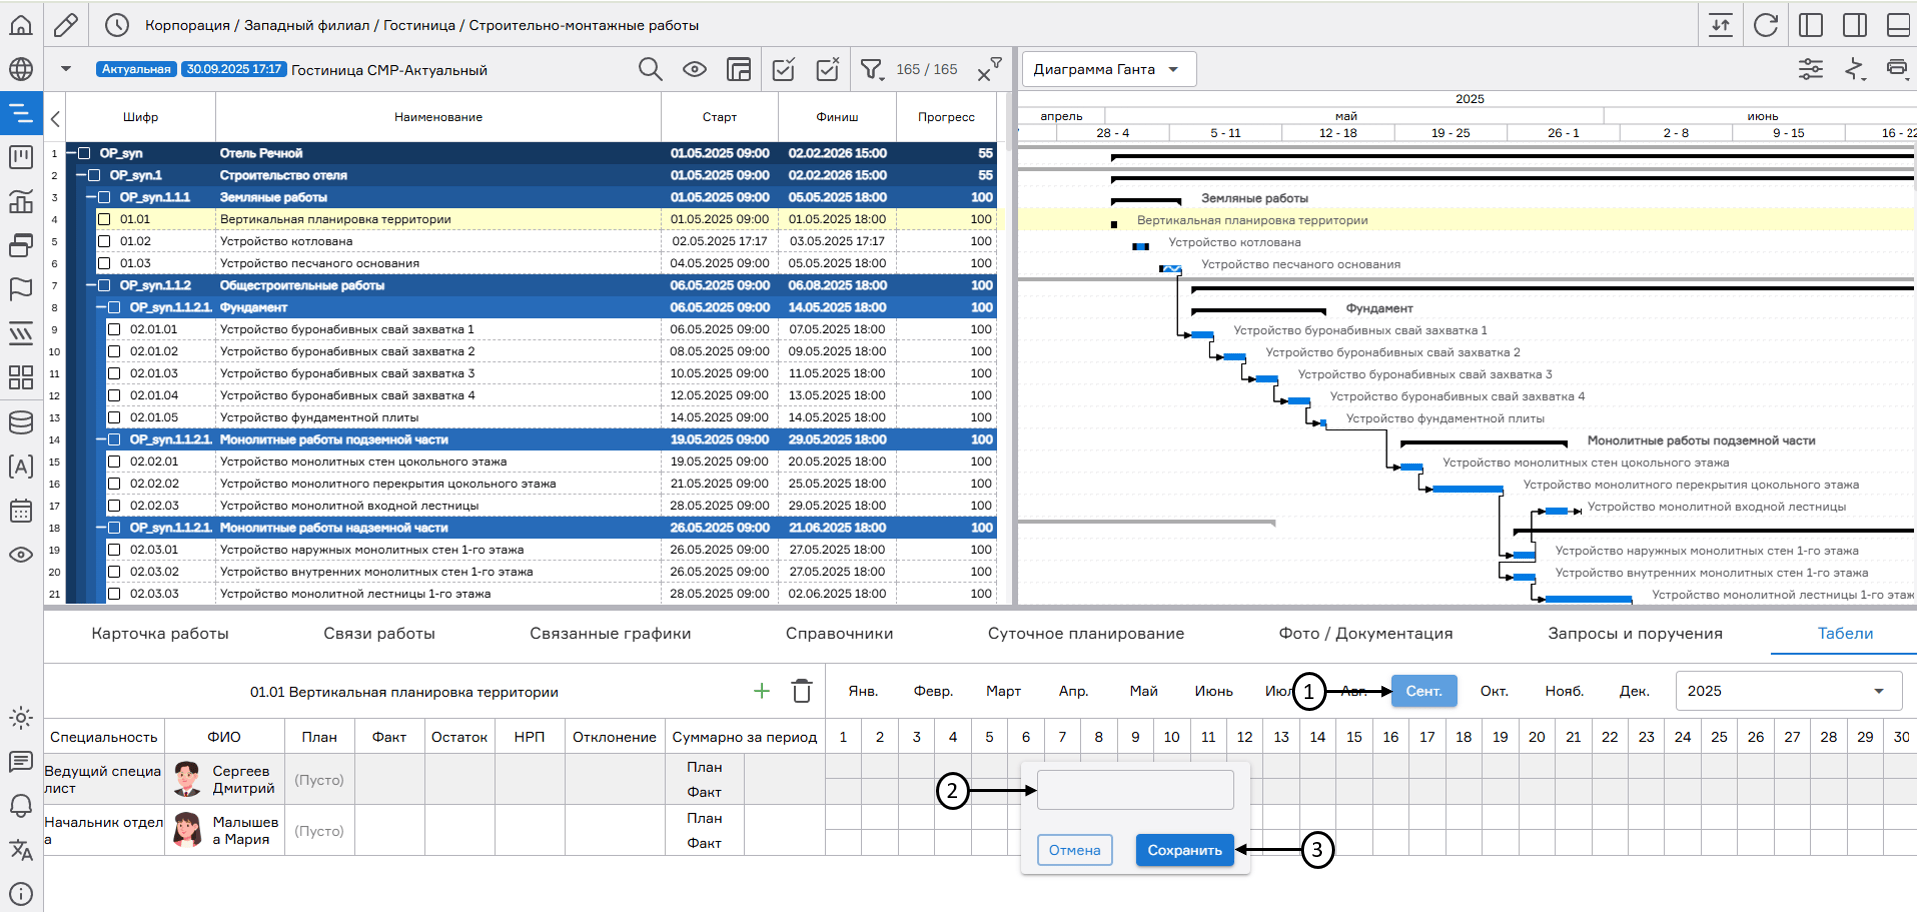1917x912 pixels.
Task: Switch to the Карточка работы tab
Action: click(x=160, y=633)
